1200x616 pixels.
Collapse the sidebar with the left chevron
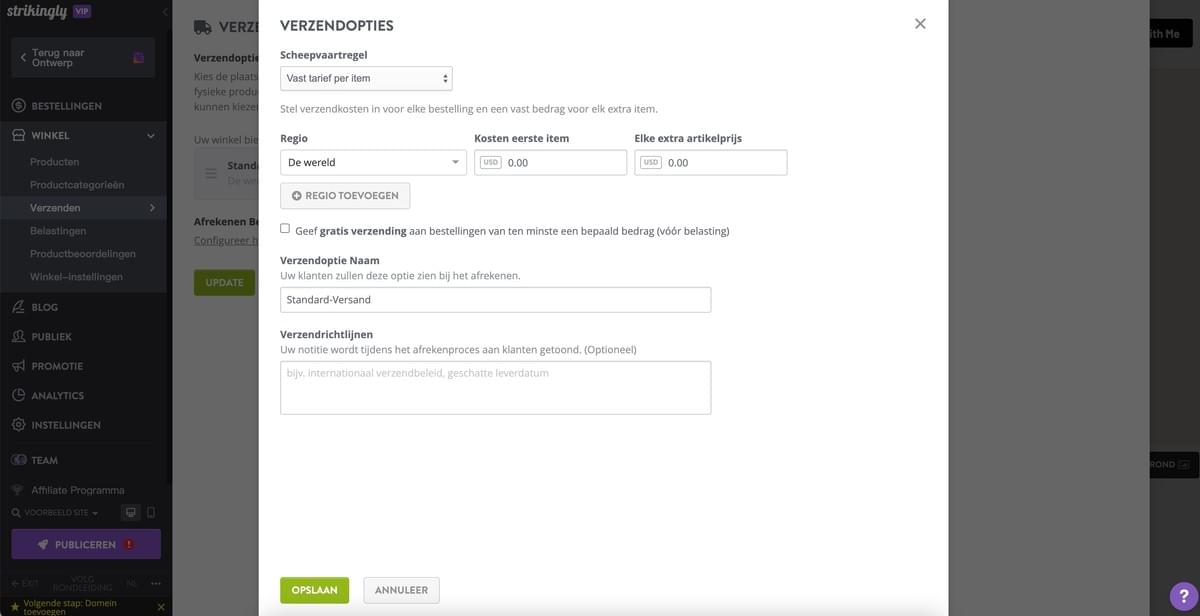(164, 12)
